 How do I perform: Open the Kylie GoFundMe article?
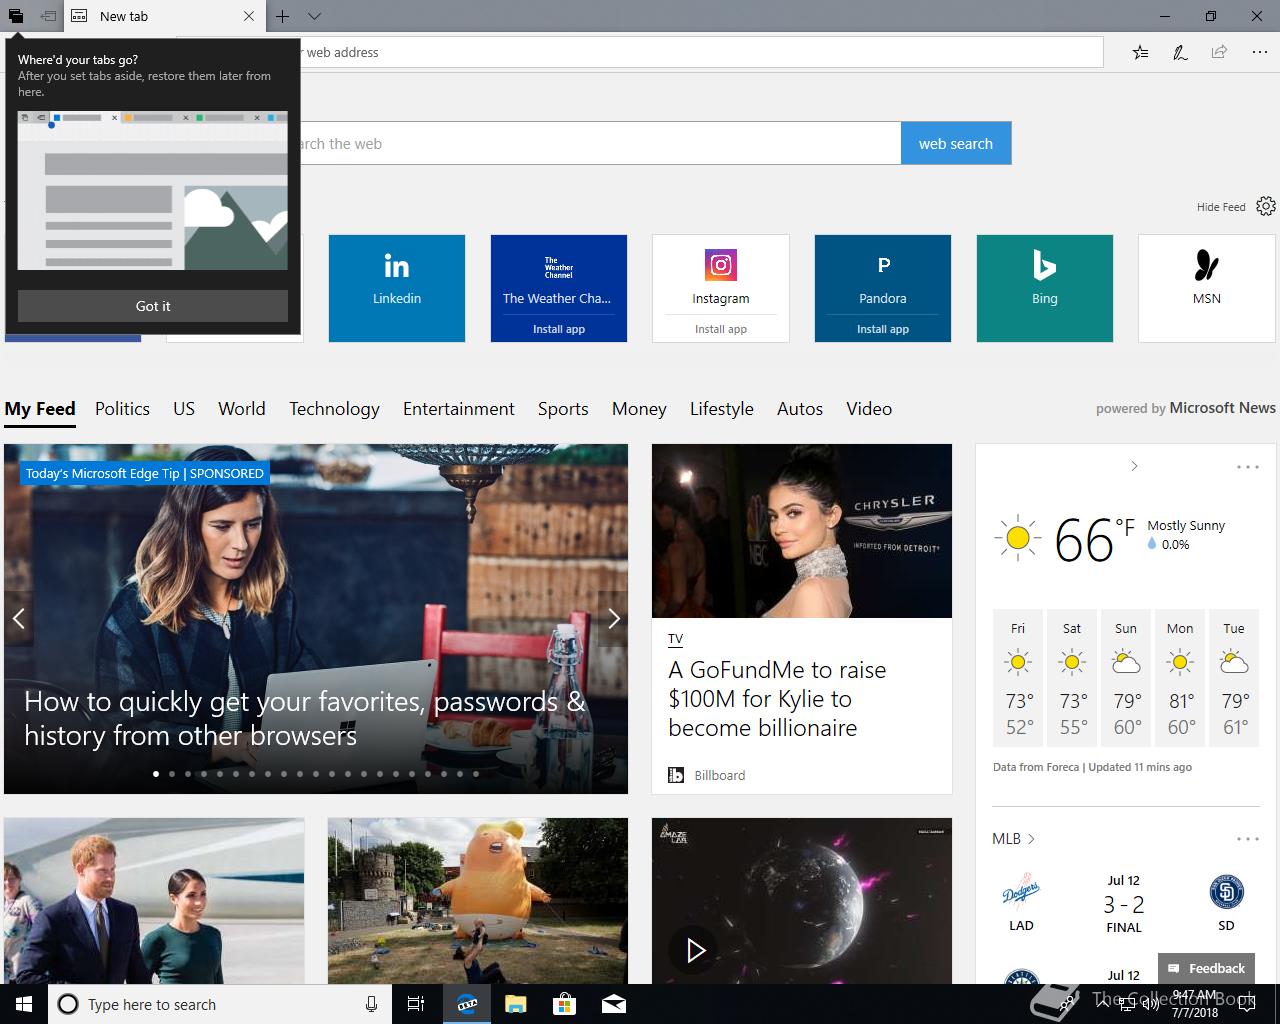tap(777, 699)
